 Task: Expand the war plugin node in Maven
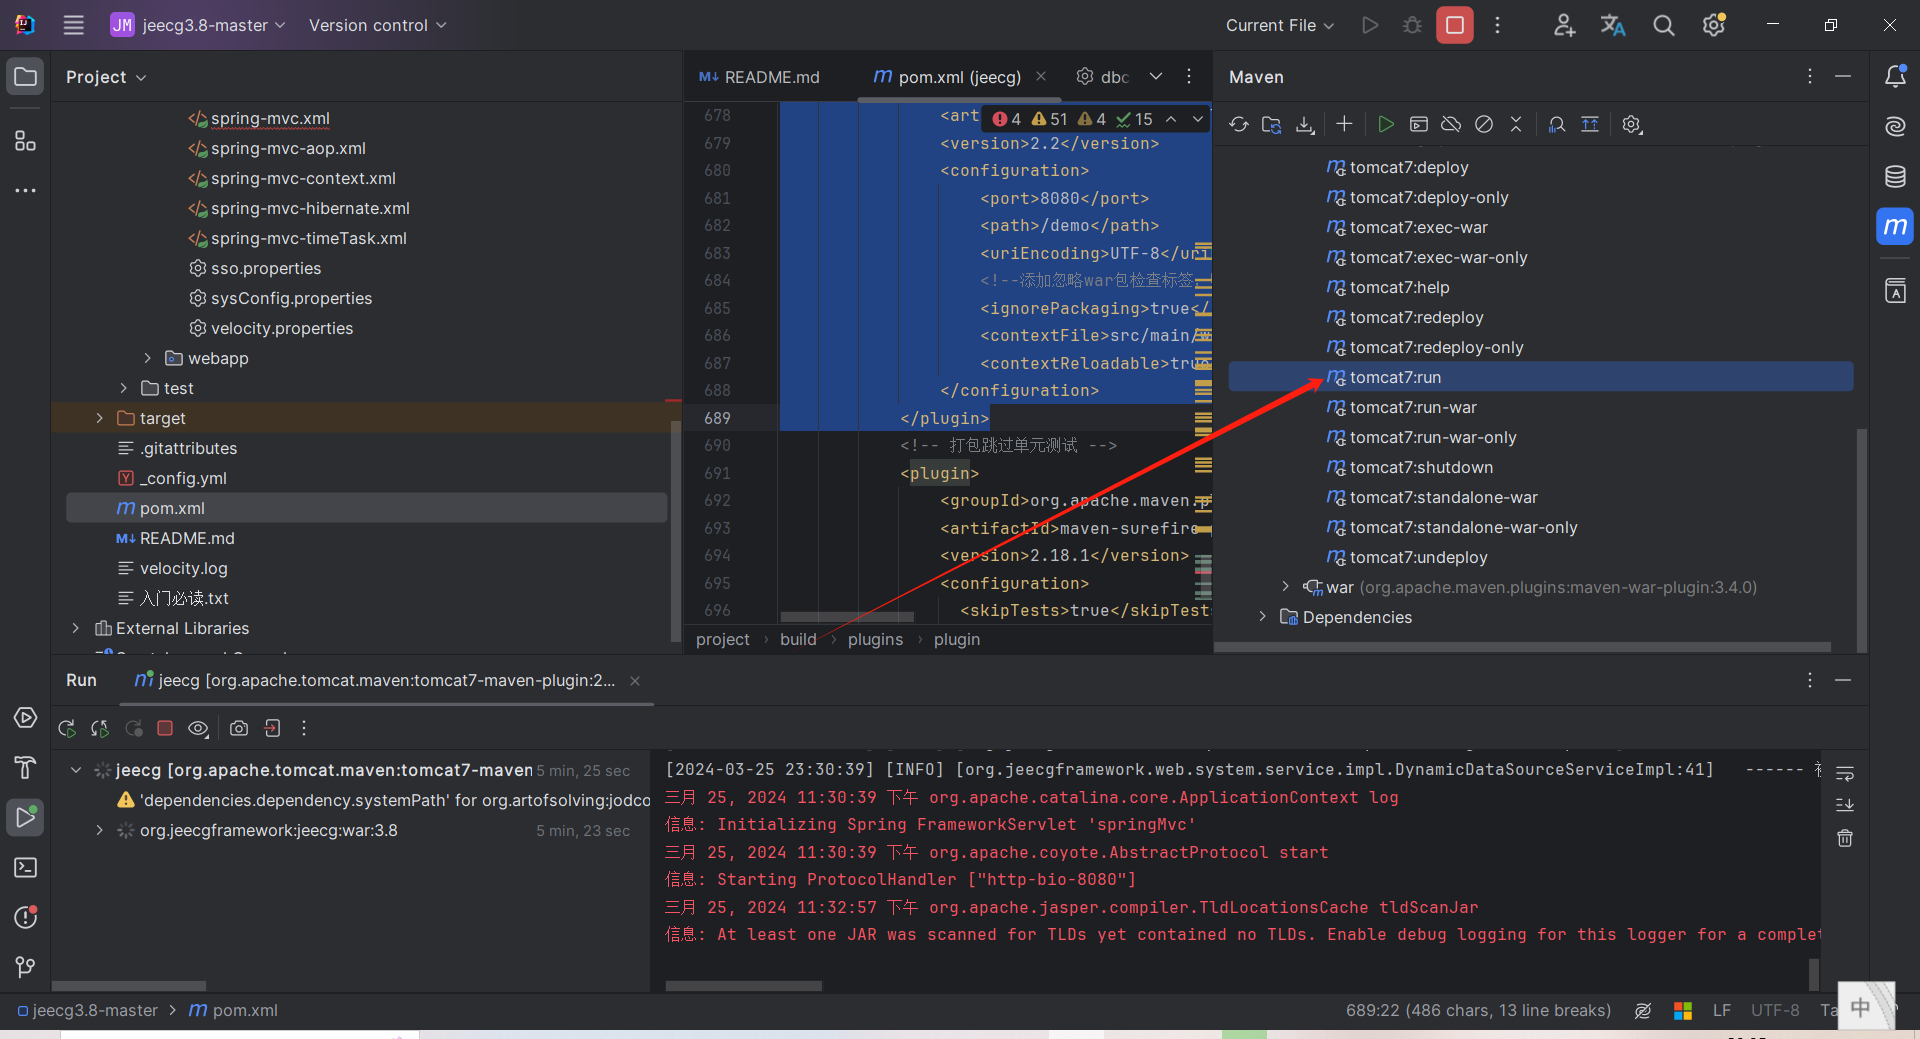[x=1286, y=587]
